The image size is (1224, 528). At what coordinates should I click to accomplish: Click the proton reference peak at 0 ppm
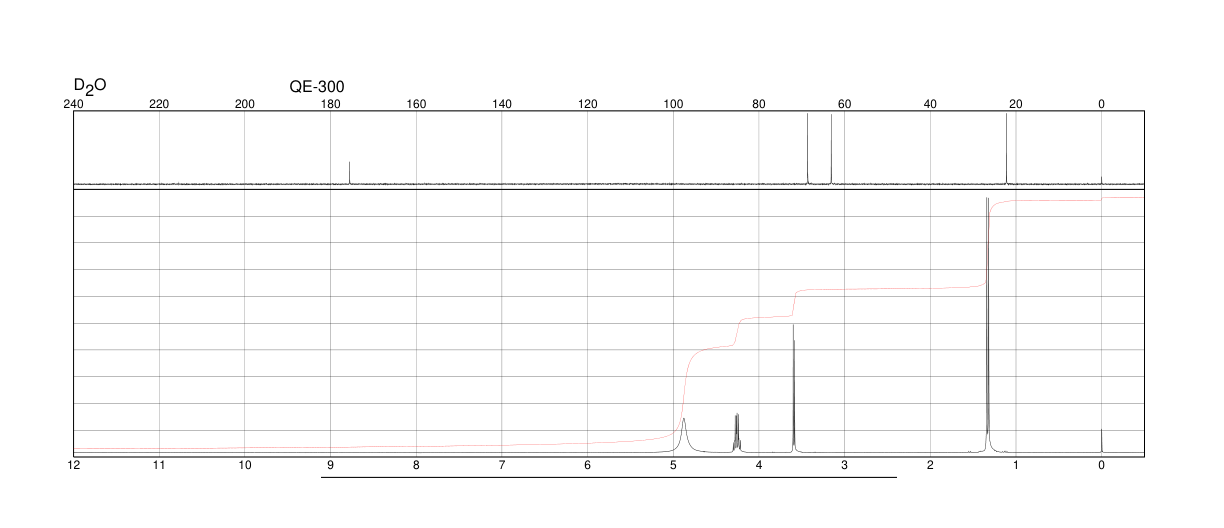pos(1101,441)
